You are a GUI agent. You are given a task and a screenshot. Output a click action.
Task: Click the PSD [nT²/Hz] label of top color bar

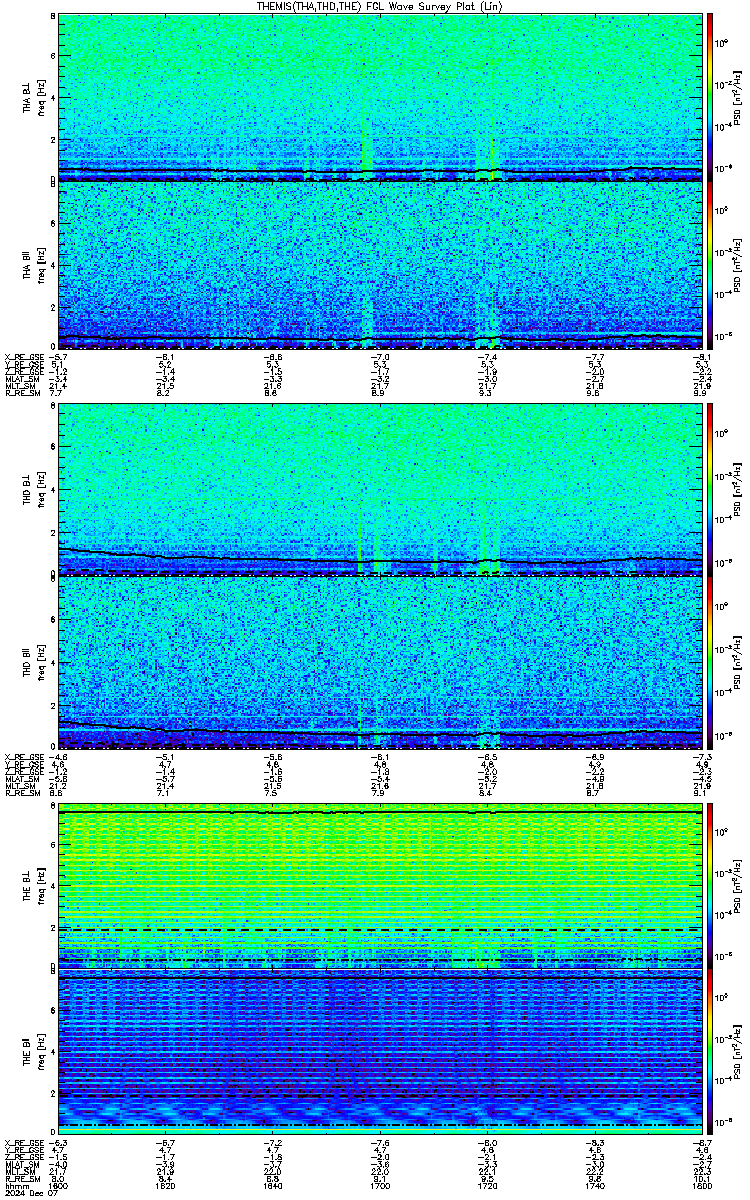pyautogui.click(x=737, y=97)
